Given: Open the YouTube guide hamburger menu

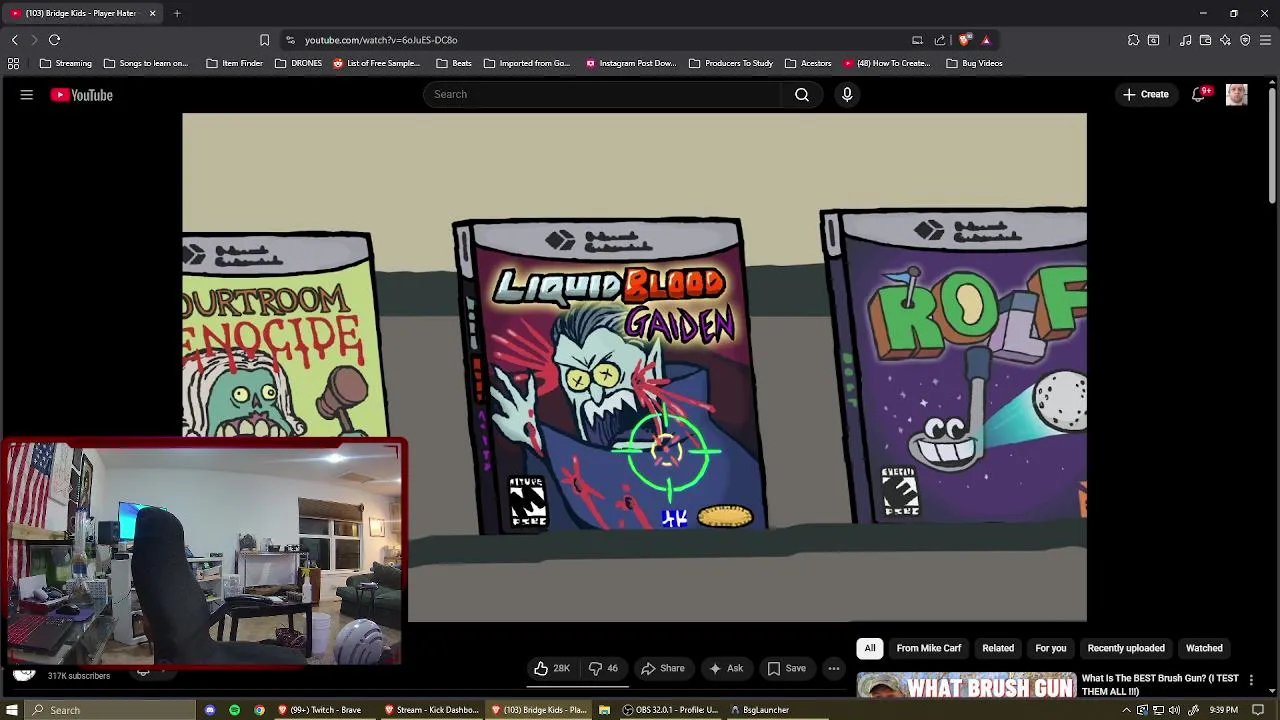Looking at the screenshot, I should pos(27,95).
